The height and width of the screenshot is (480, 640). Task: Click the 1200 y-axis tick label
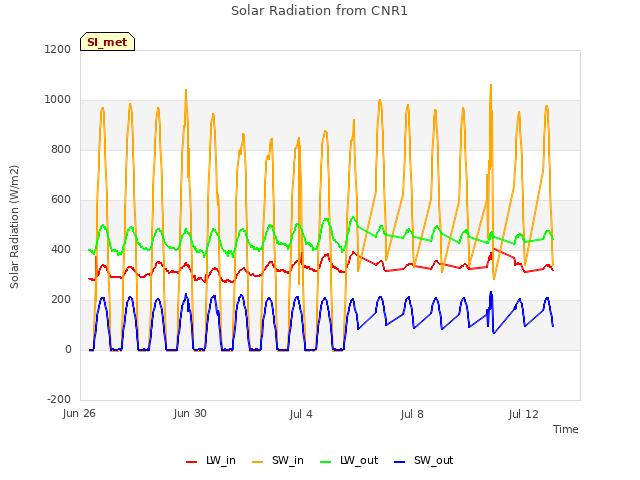point(58,49)
